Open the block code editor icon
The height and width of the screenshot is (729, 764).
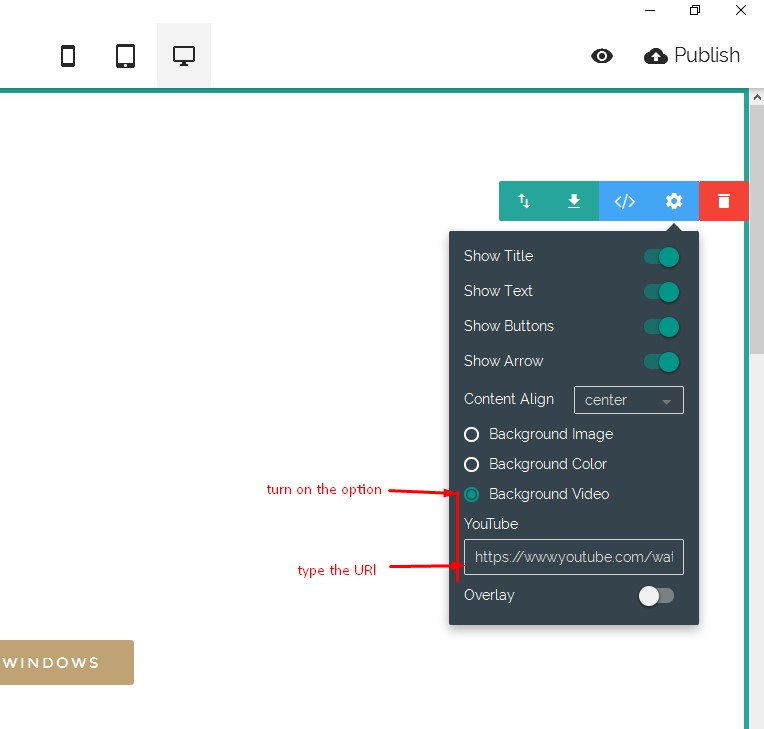point(624,201)
